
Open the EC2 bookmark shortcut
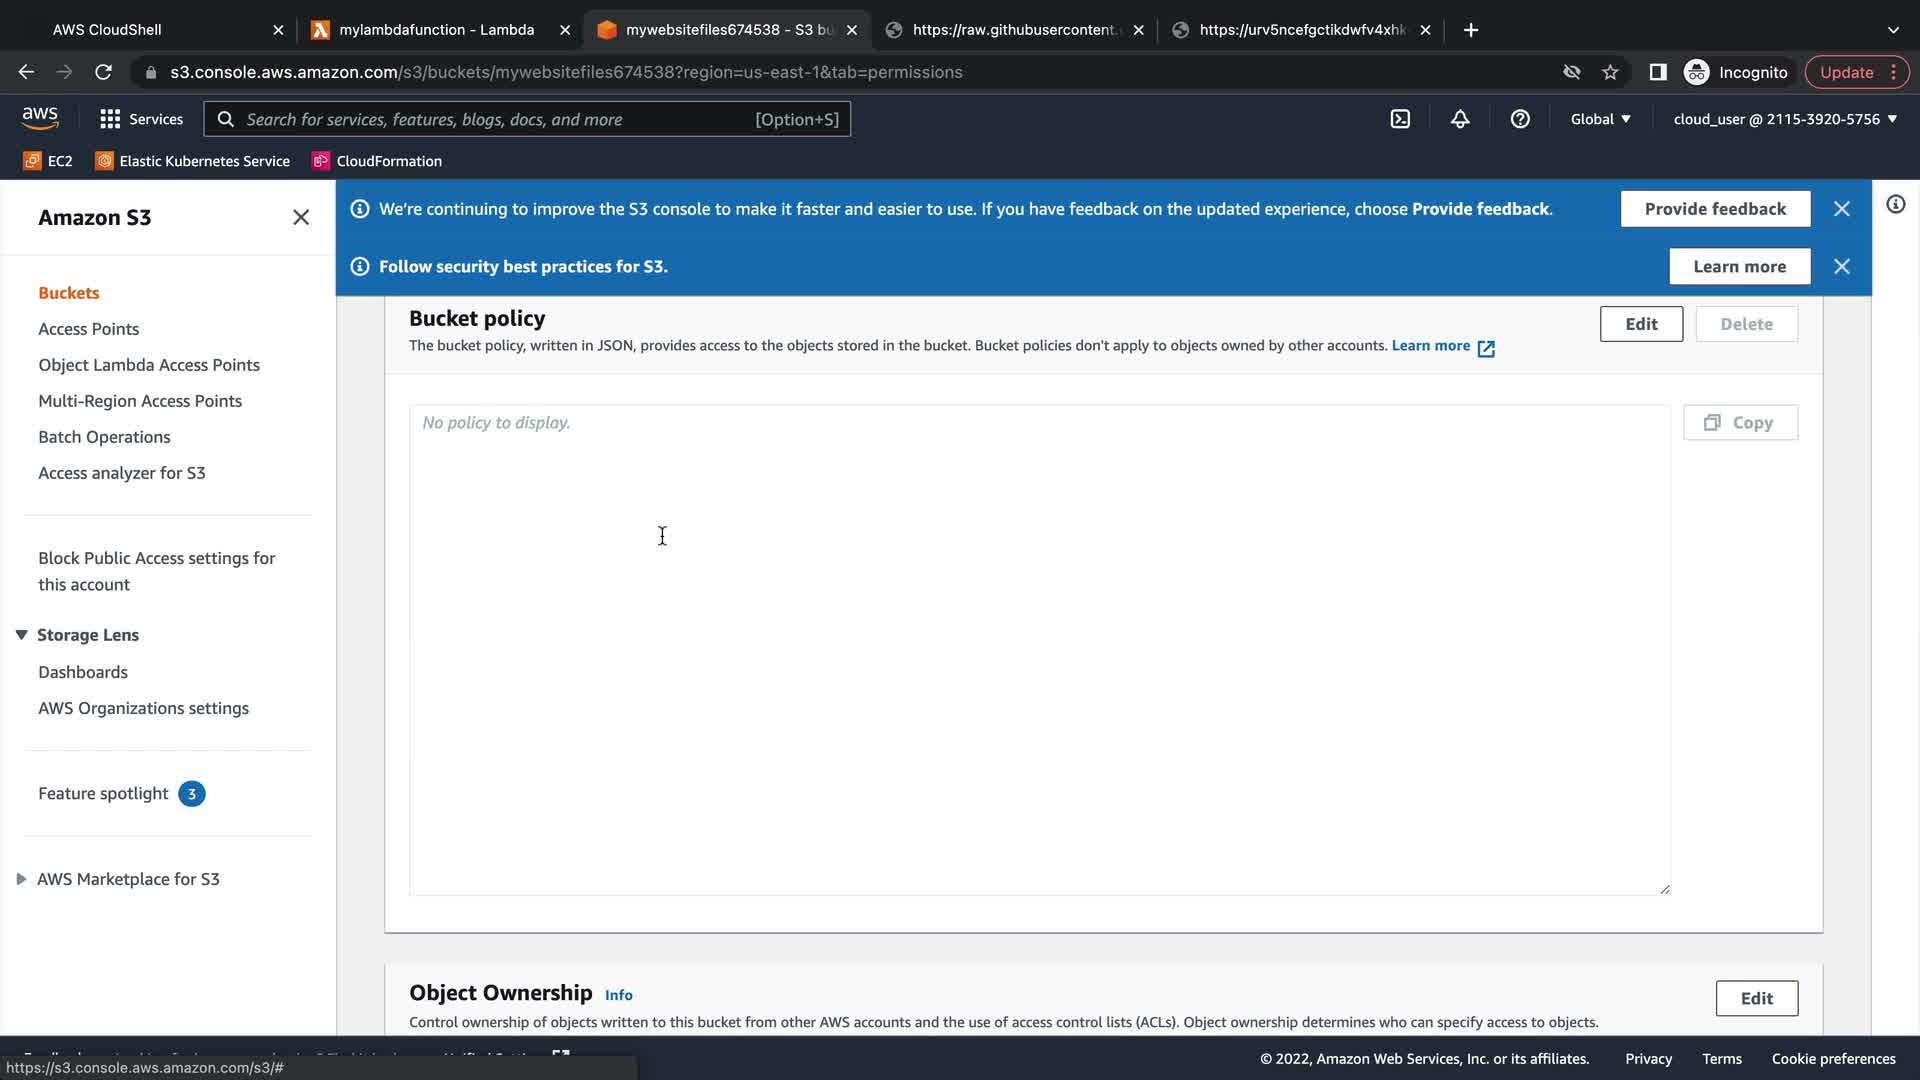(48, 161)
